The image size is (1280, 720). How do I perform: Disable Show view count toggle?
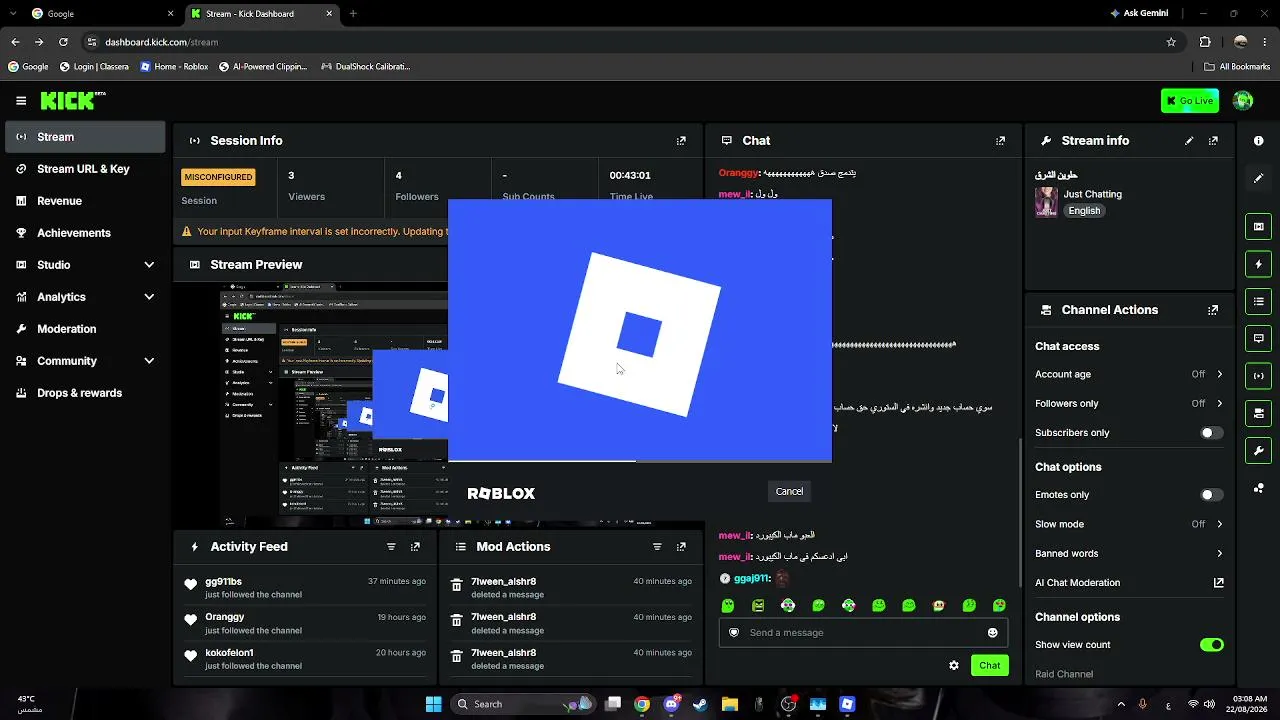pyautogui.click(x=1211, y=645)
